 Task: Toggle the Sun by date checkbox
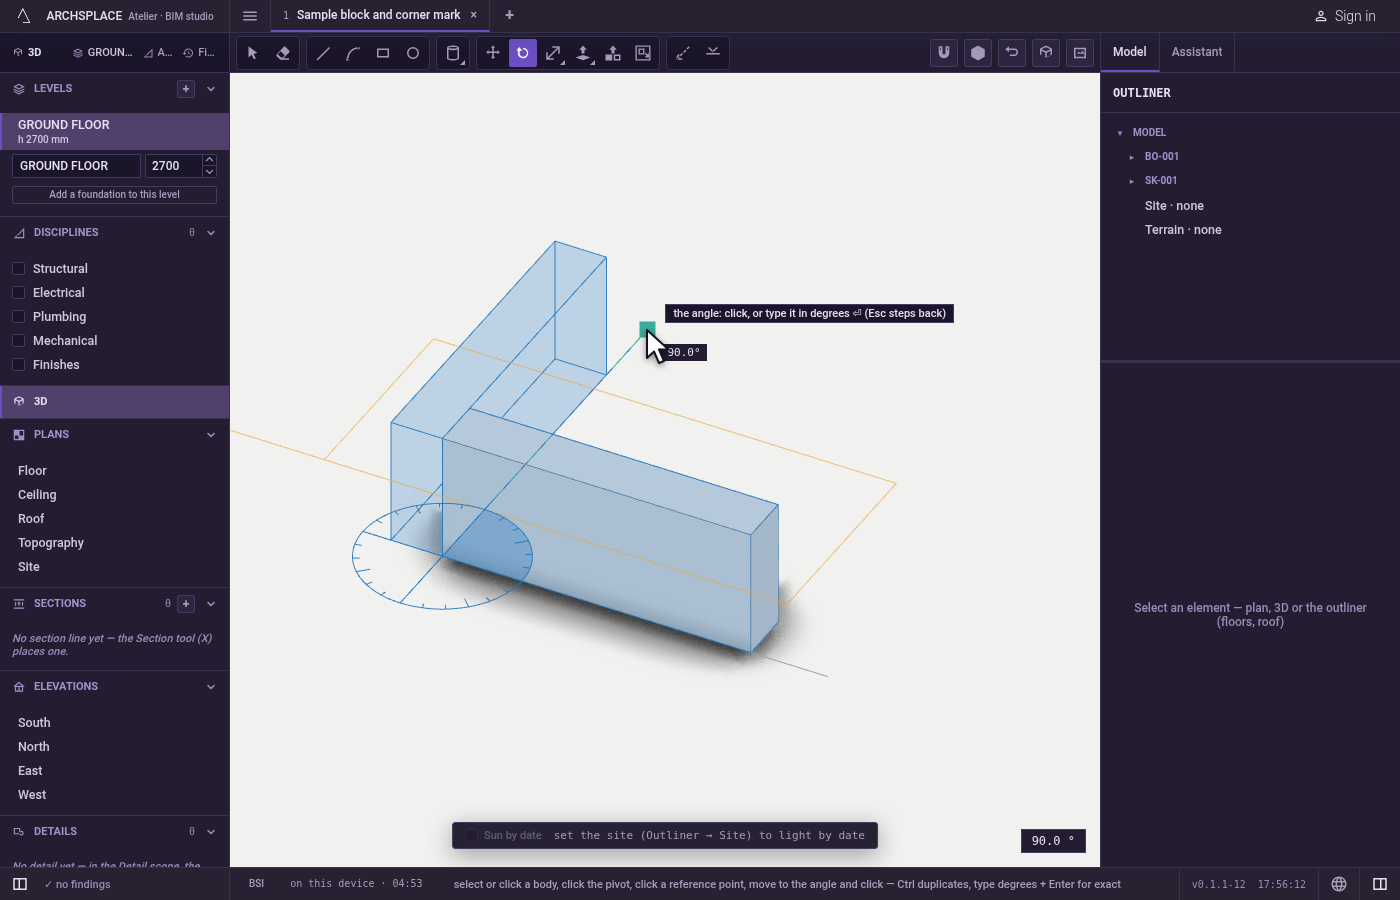click(x=472, y=835)
